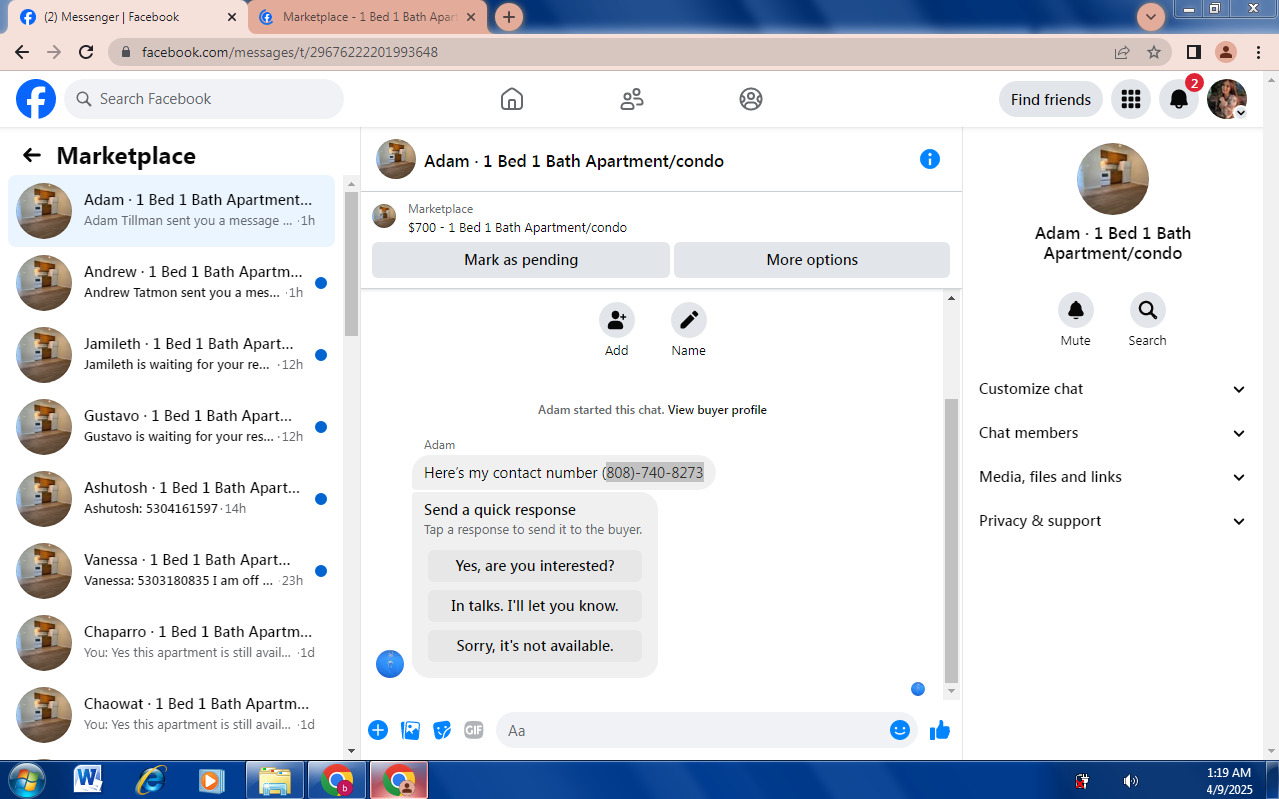The width and height of the screenshot is (1279, 799).
Task: Open Ashutosh's conversation in the list
Action: pos(171,499)
